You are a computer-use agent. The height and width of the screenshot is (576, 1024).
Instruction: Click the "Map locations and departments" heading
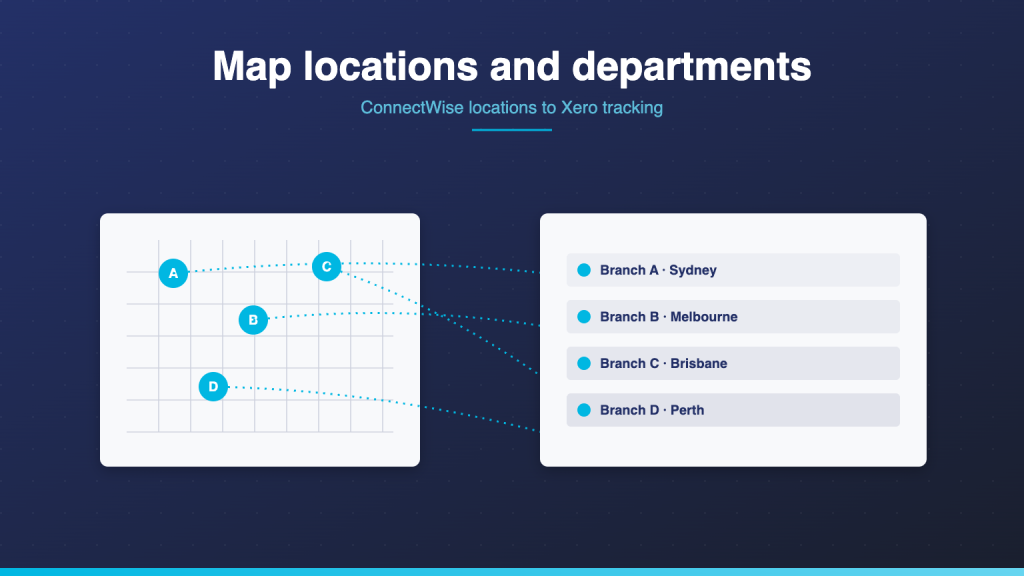(512, 66)
